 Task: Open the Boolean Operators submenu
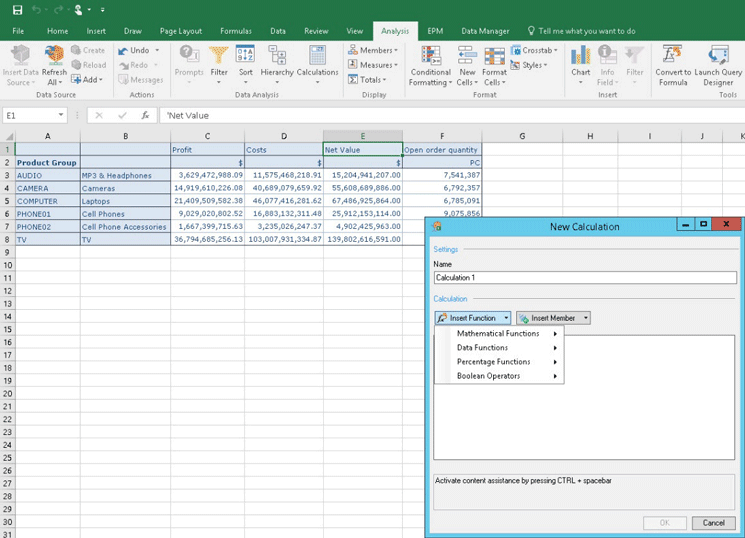[499, 376]
